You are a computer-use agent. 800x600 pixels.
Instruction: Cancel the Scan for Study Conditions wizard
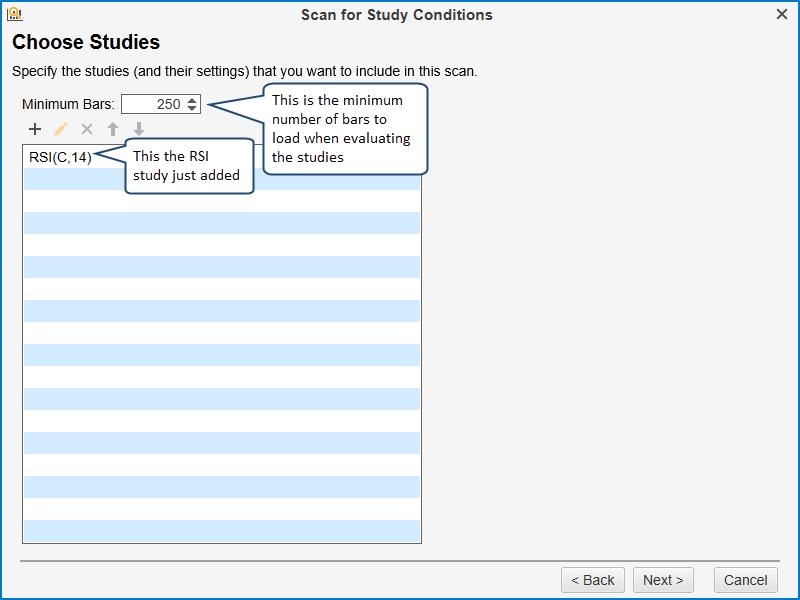click(746, 580)
